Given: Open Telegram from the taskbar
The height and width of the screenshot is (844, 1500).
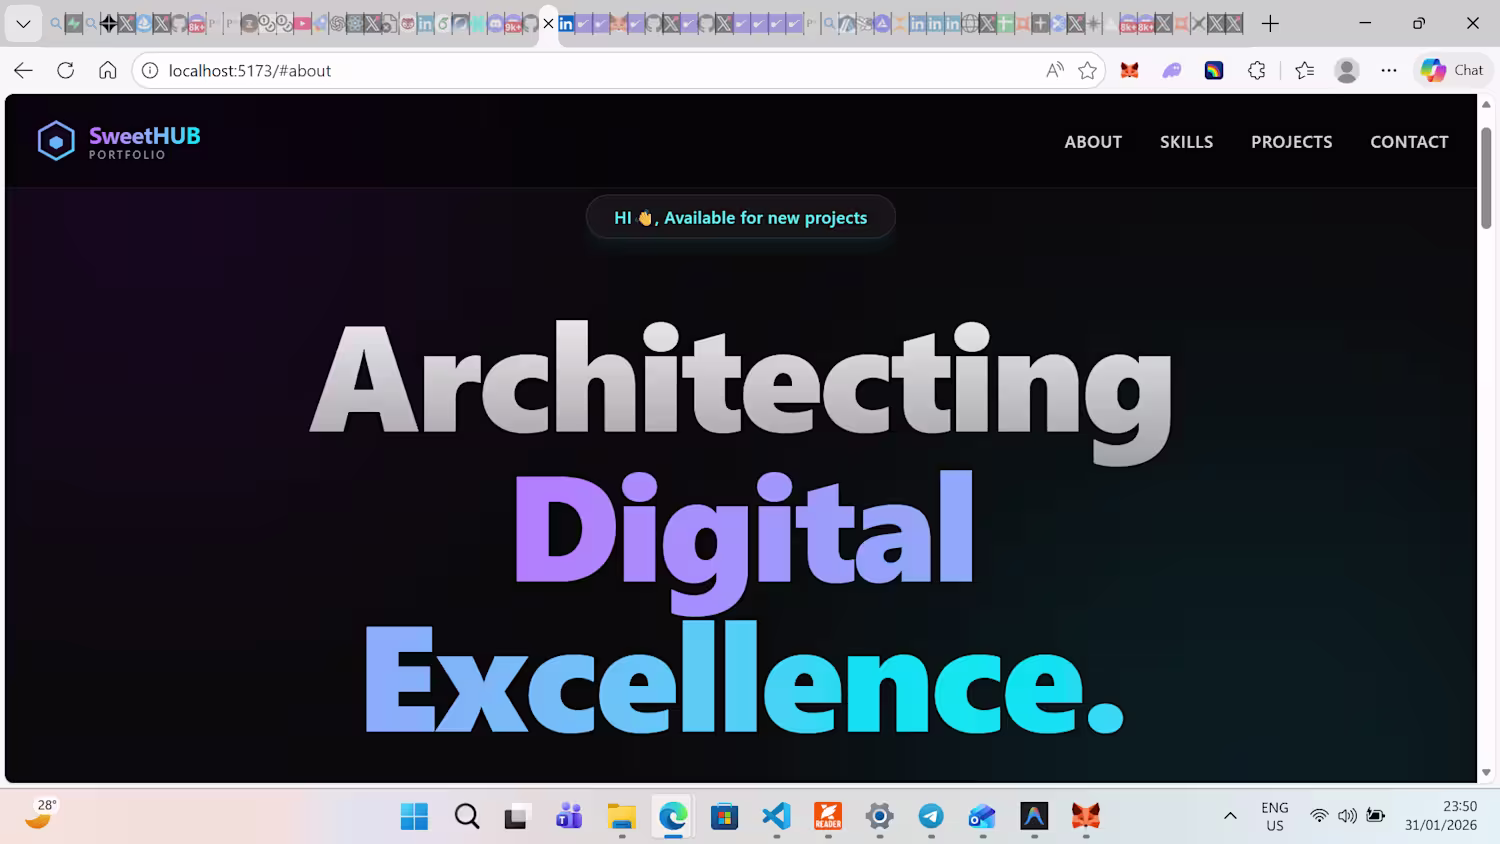Looking at the screenshot, I should click(x=931, y=816).
